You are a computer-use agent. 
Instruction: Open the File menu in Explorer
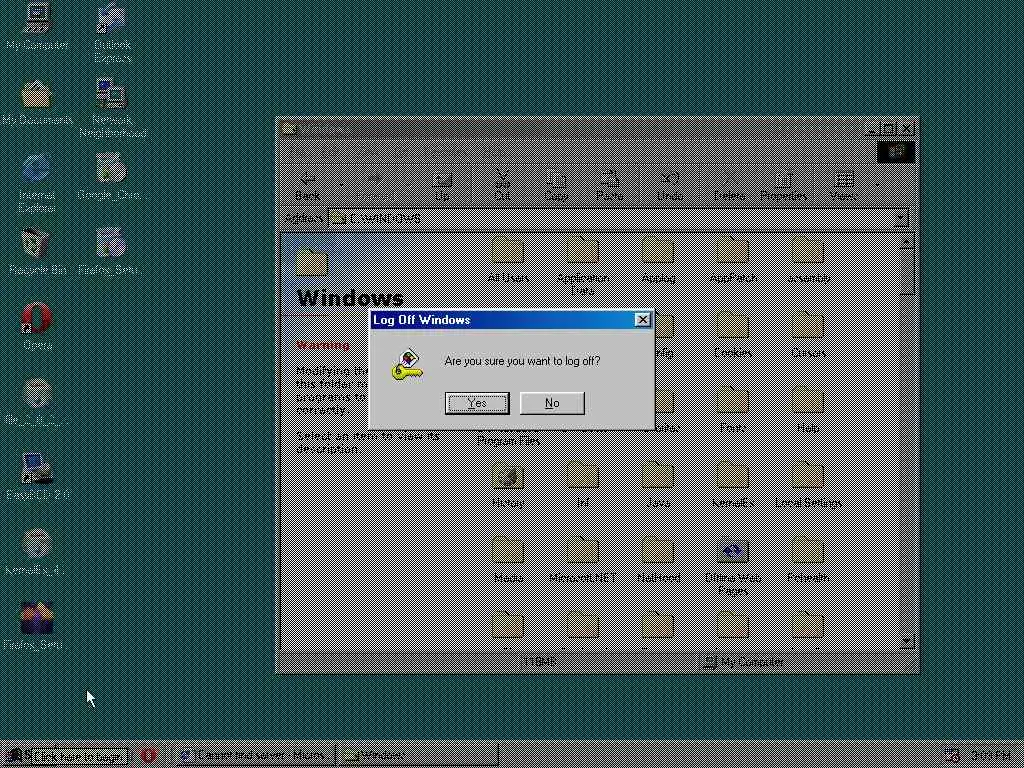[296, 152]
